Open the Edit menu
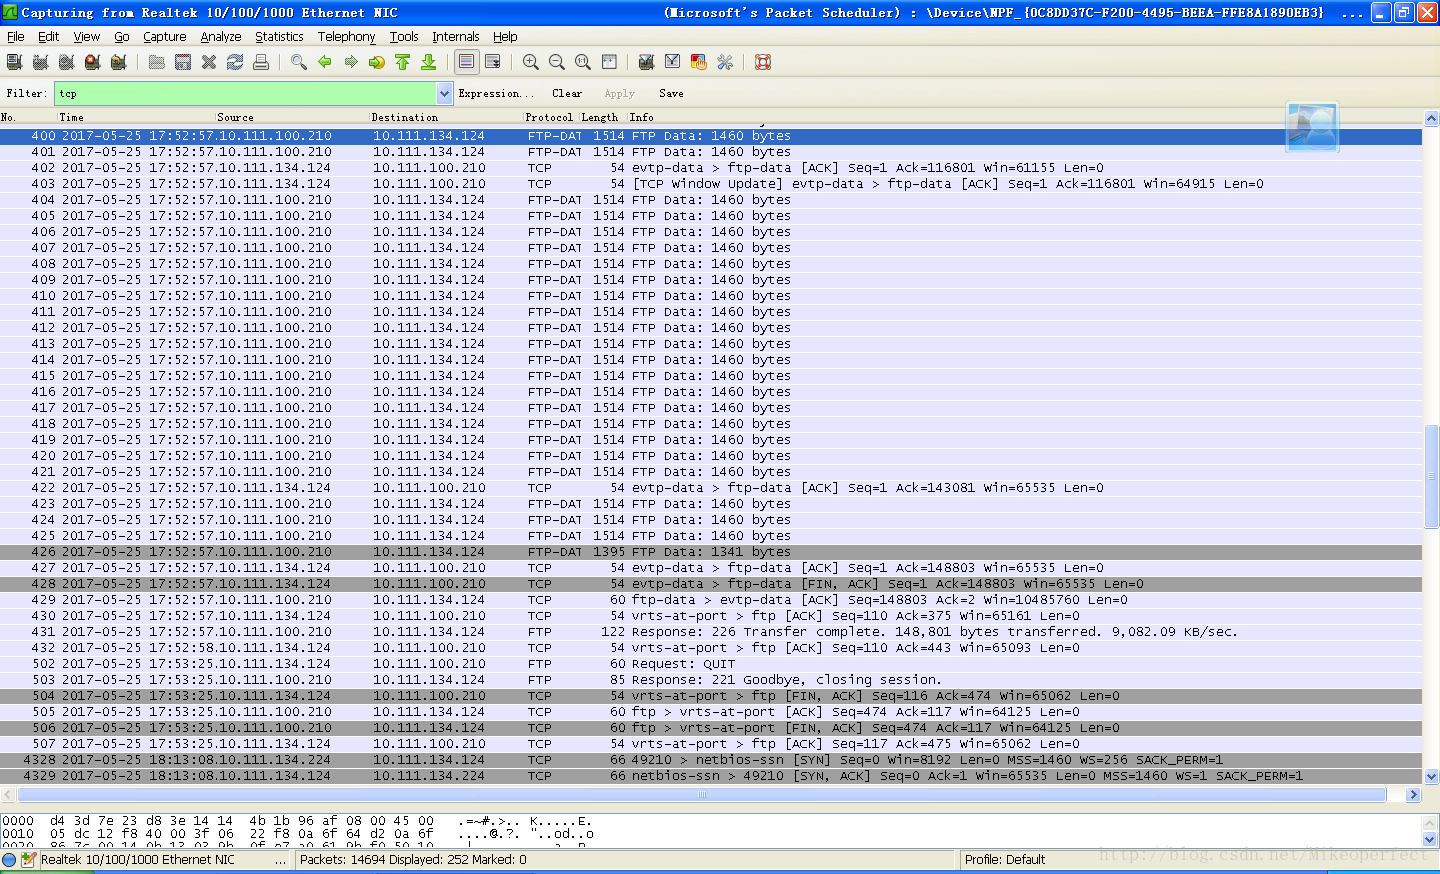Viewport: 1440px width, 874px height. 49,37
